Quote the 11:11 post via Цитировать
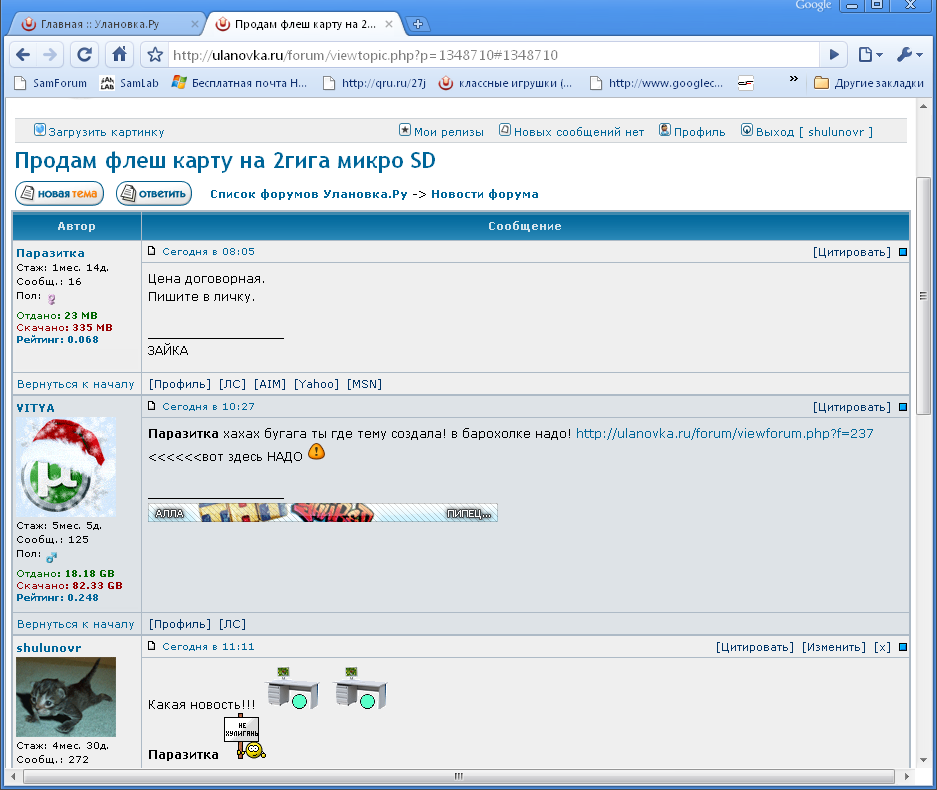 [x=755, y=647]
